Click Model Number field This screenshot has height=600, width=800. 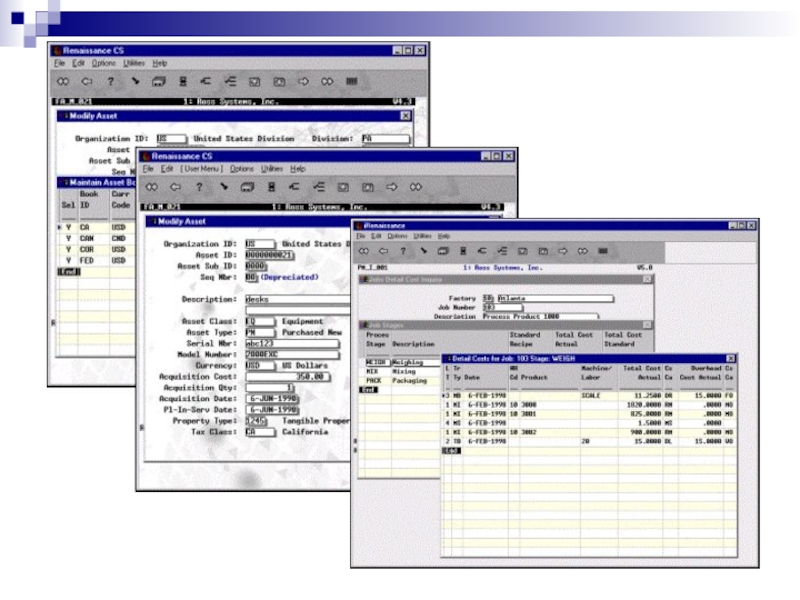[292, 355]
